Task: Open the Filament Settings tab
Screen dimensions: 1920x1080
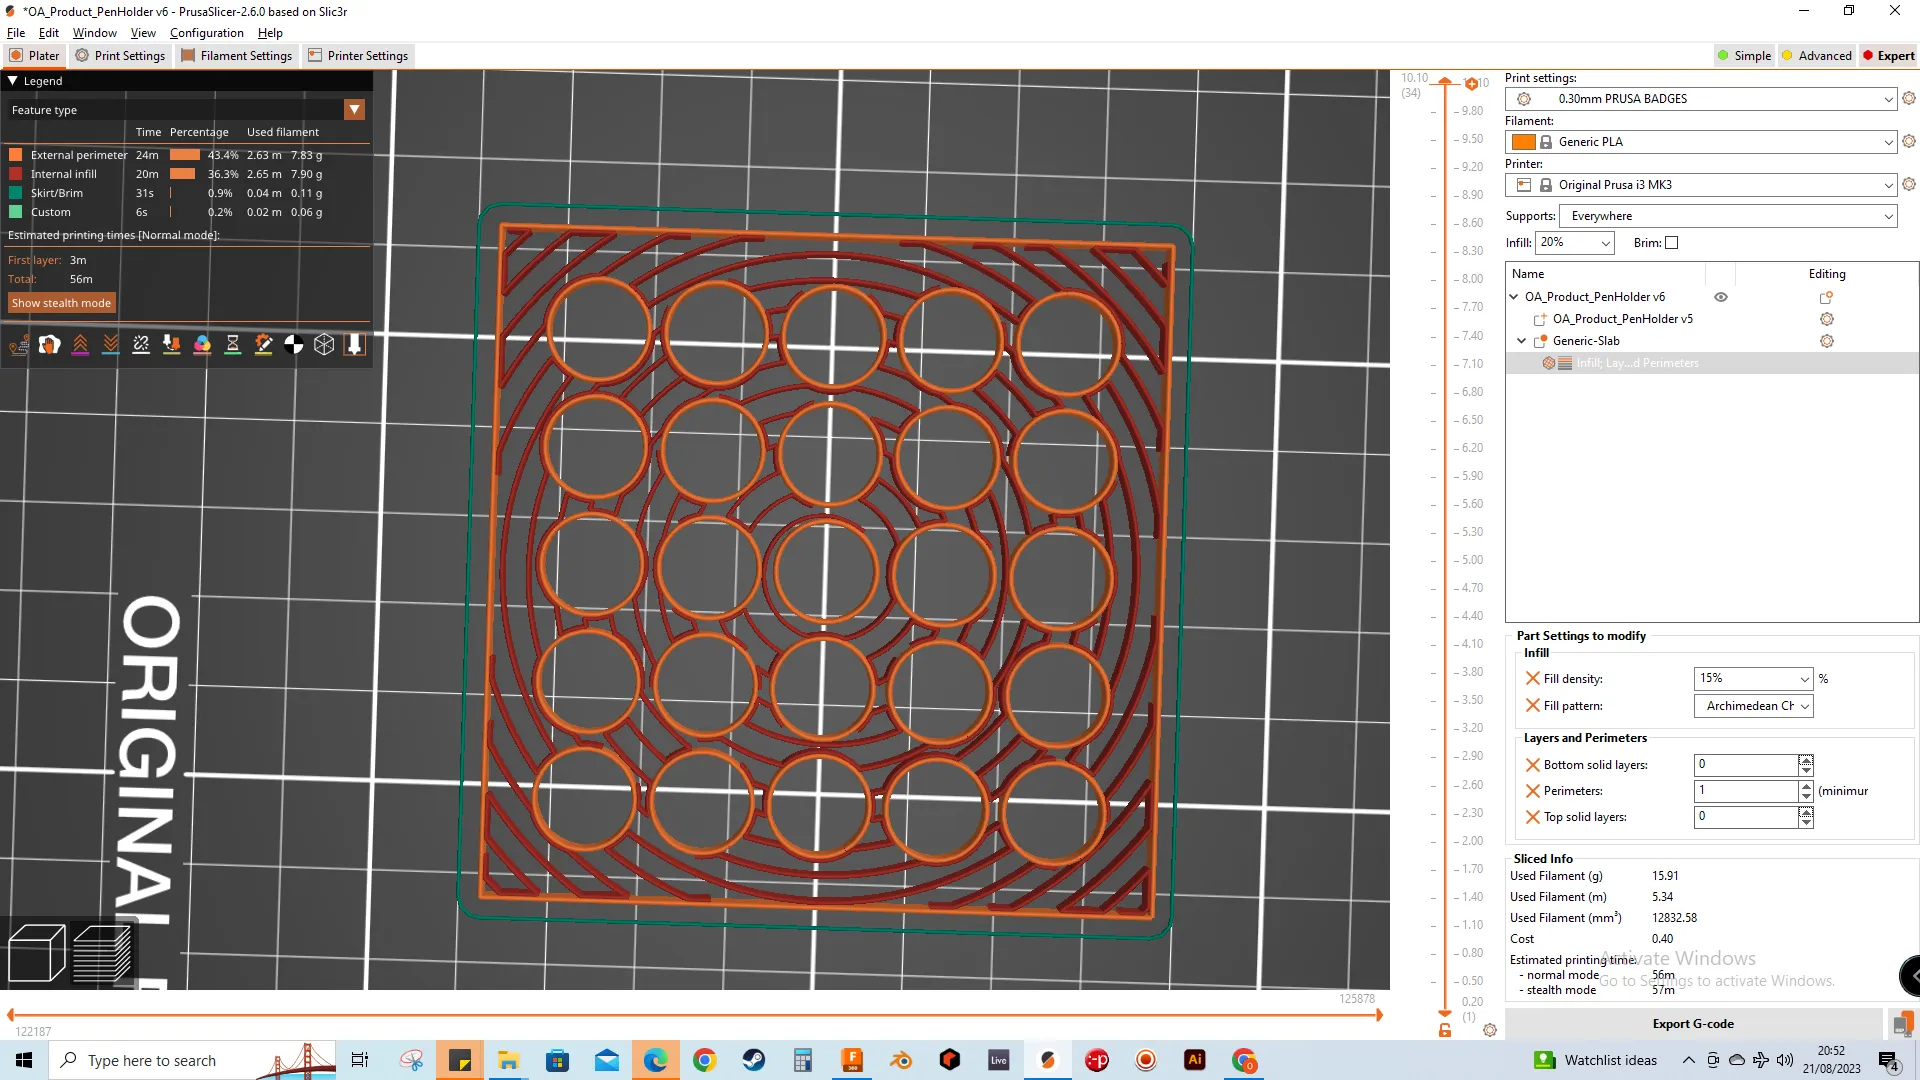Action: 237,56
